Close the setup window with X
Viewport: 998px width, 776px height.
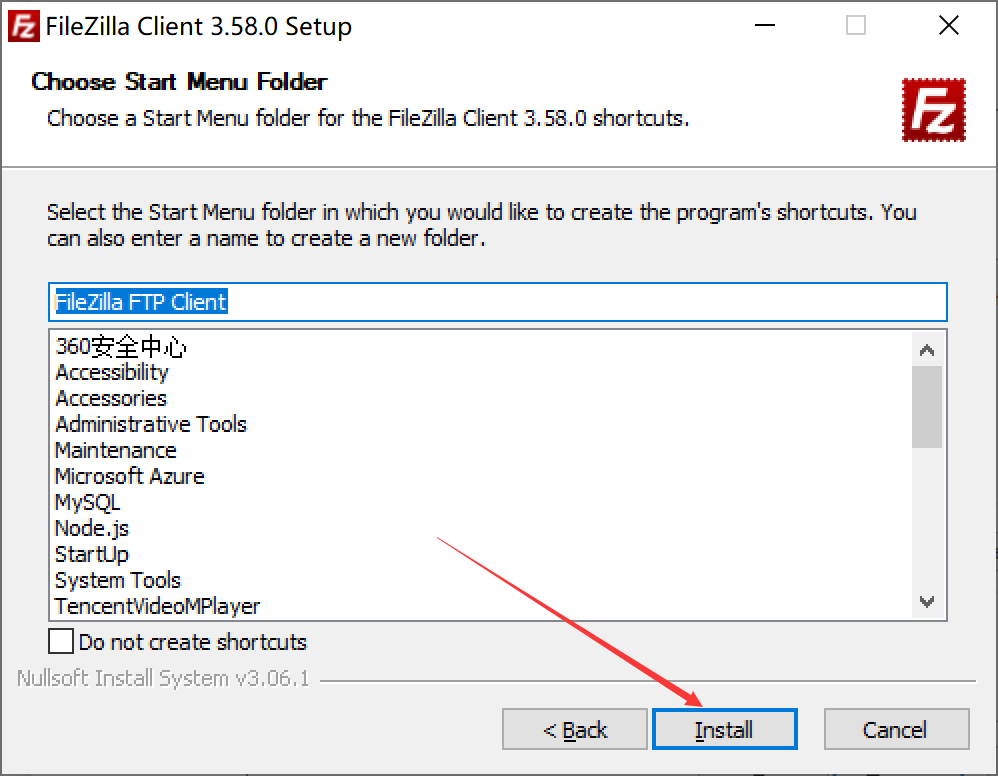[x=949, y=25]
